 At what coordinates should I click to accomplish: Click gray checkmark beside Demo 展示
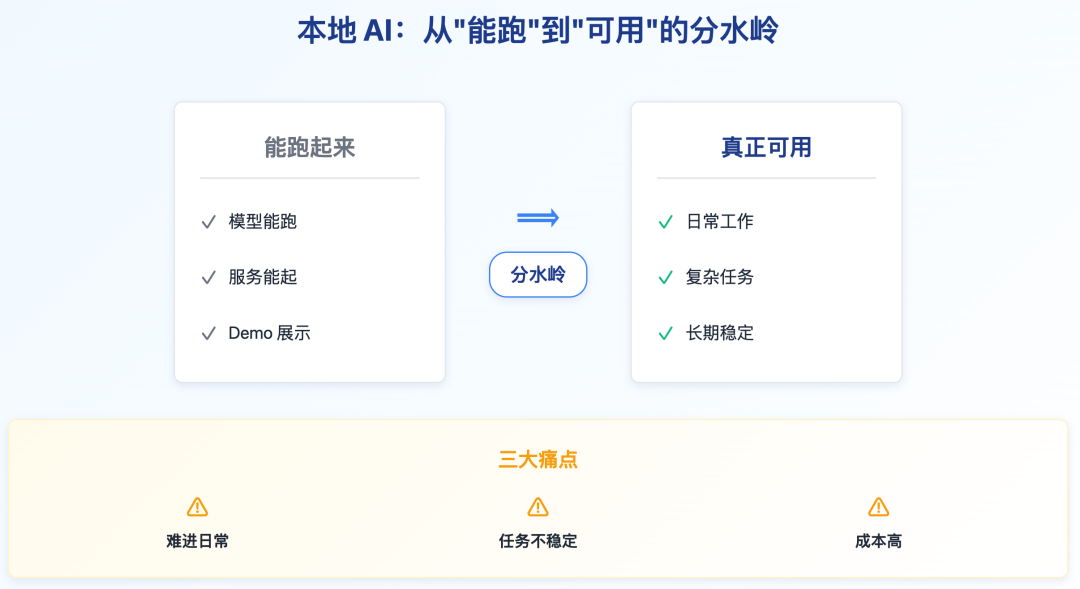pyautogui.click(x=209, y=333)
